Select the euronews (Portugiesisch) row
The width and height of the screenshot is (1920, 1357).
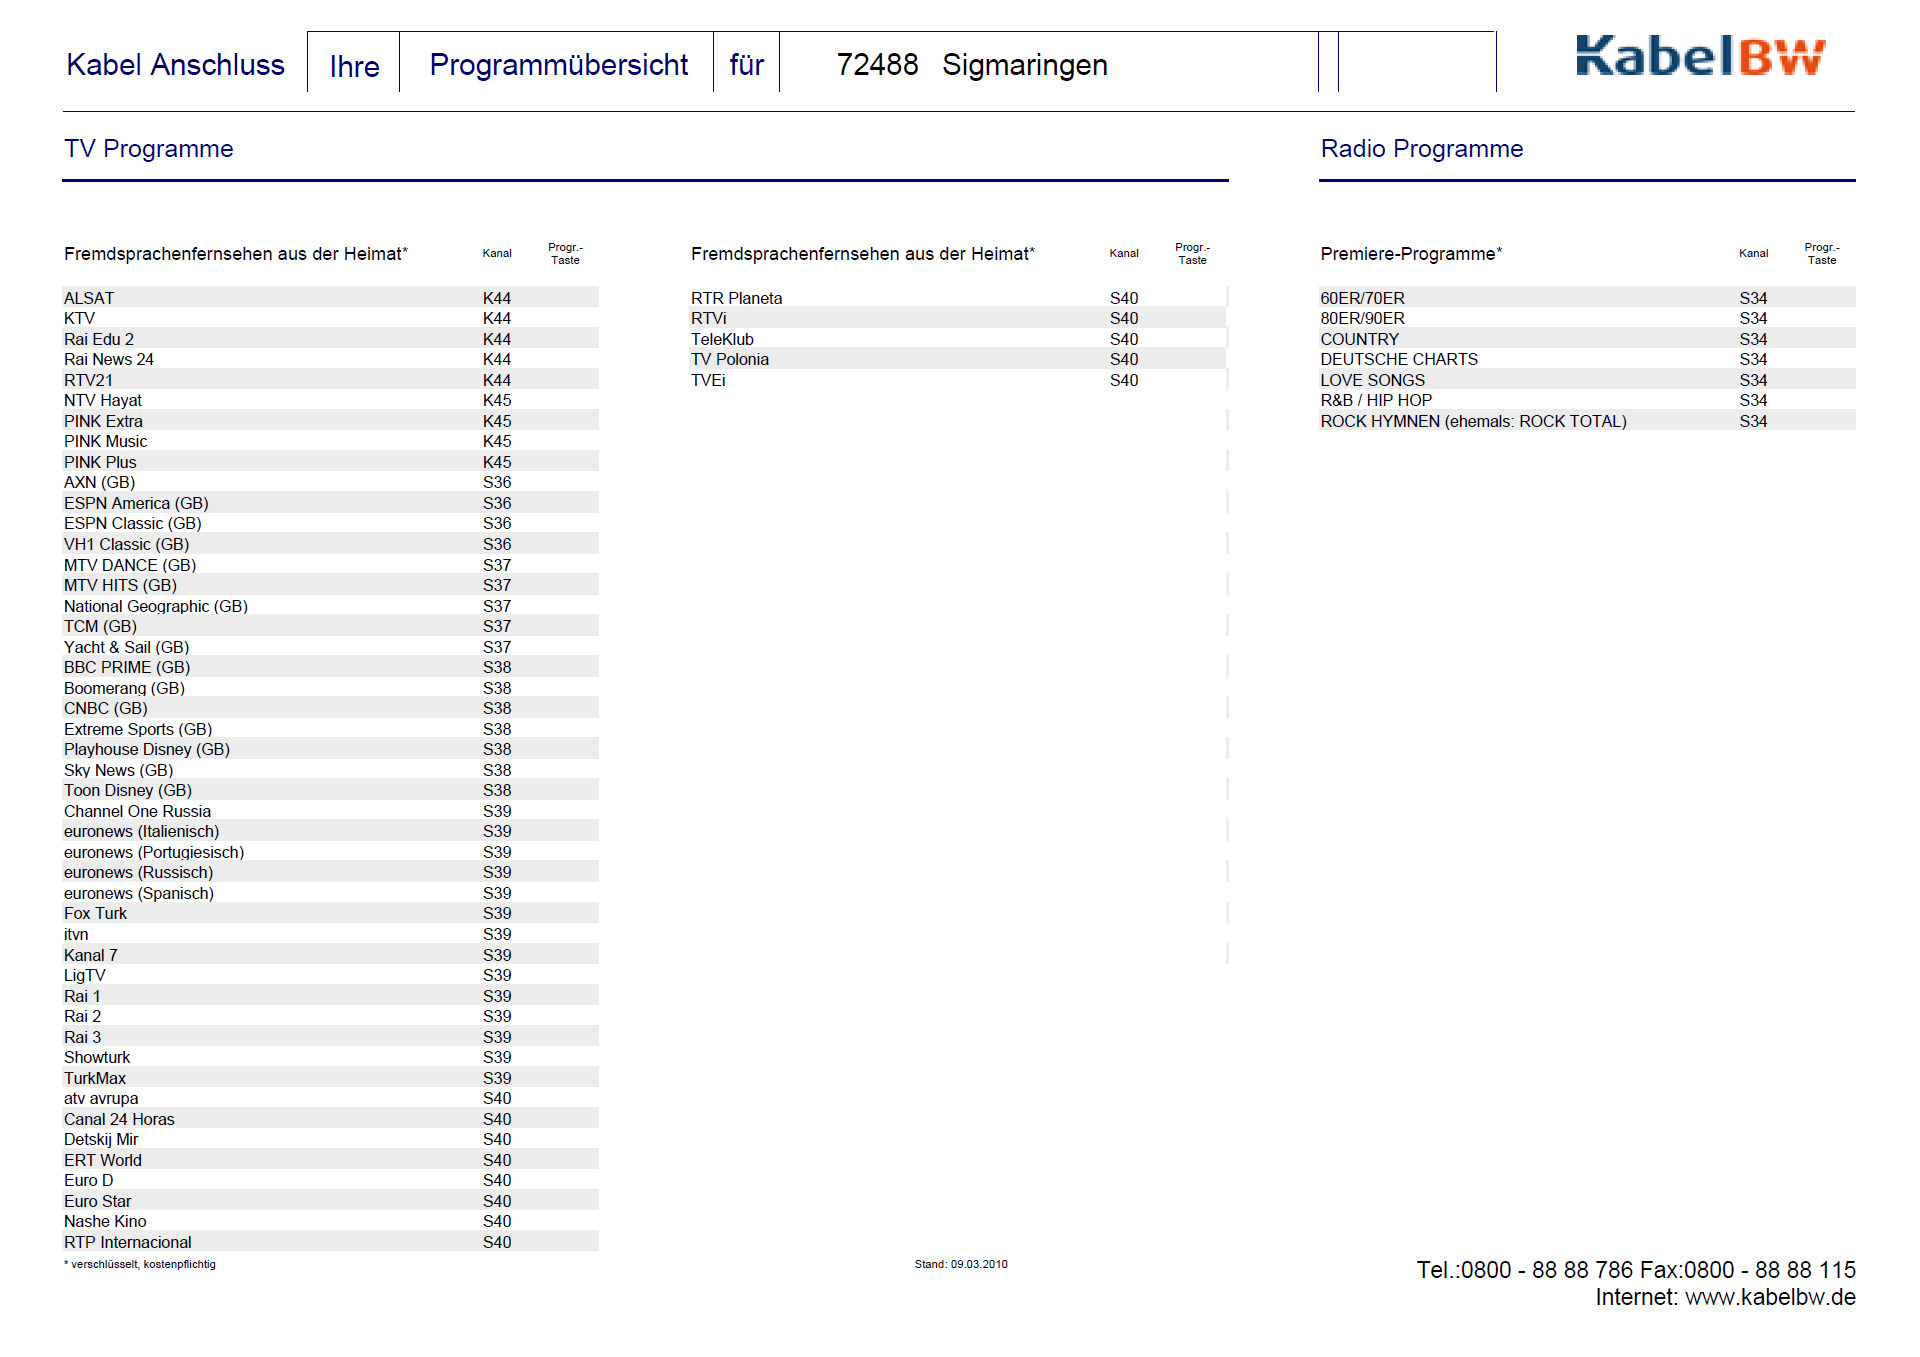(153, 852)
